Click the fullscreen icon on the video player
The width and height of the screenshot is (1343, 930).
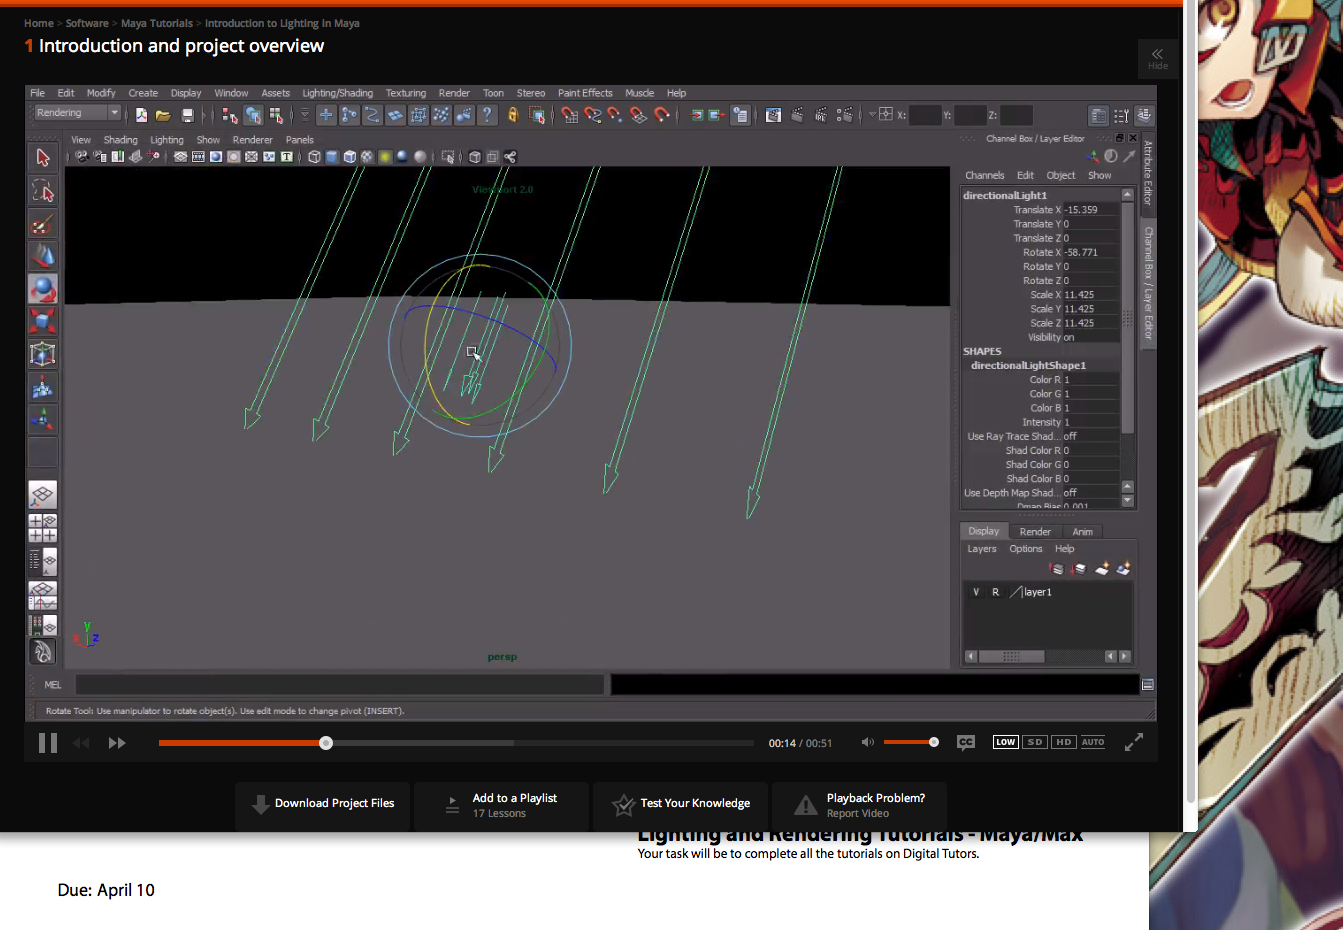click(1133, 742)
